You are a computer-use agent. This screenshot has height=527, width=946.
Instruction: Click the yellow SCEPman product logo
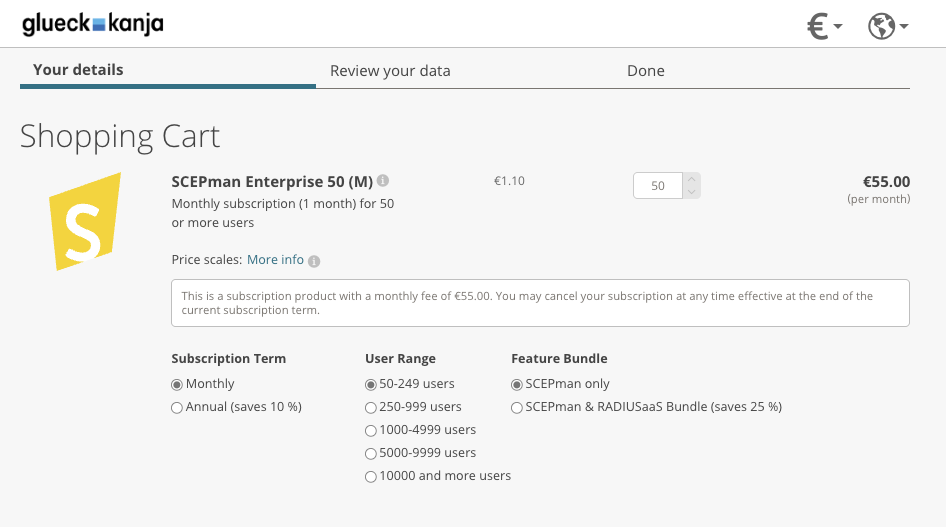[85, 222]
